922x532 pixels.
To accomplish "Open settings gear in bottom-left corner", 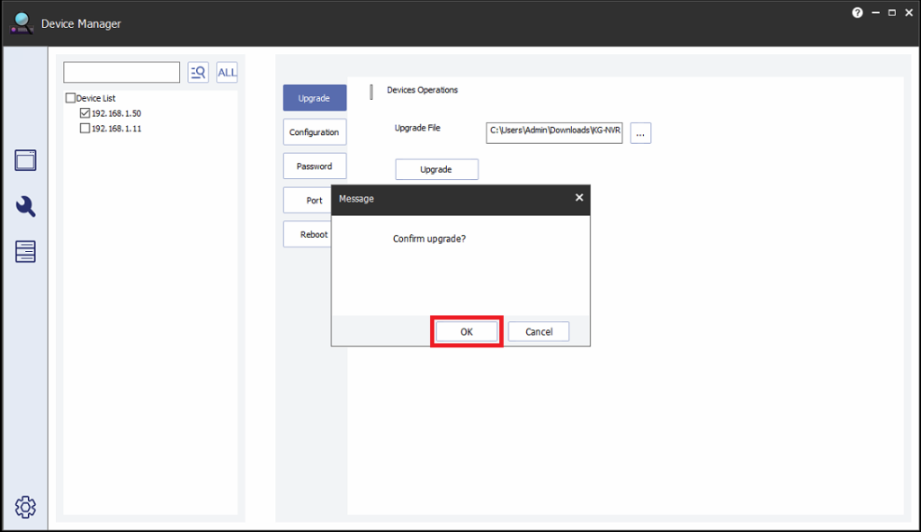I will pyautogui.click(x=26, y=507).
